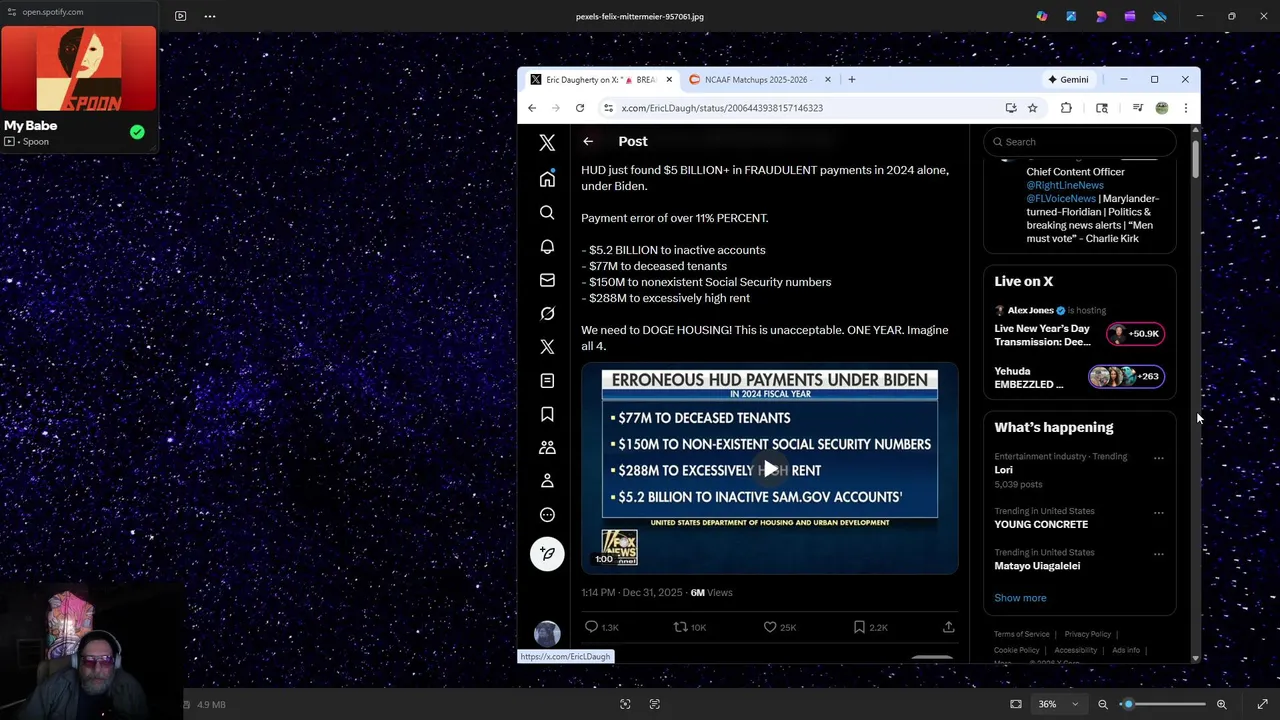Play the Fox News HUD video

[770, 469]
